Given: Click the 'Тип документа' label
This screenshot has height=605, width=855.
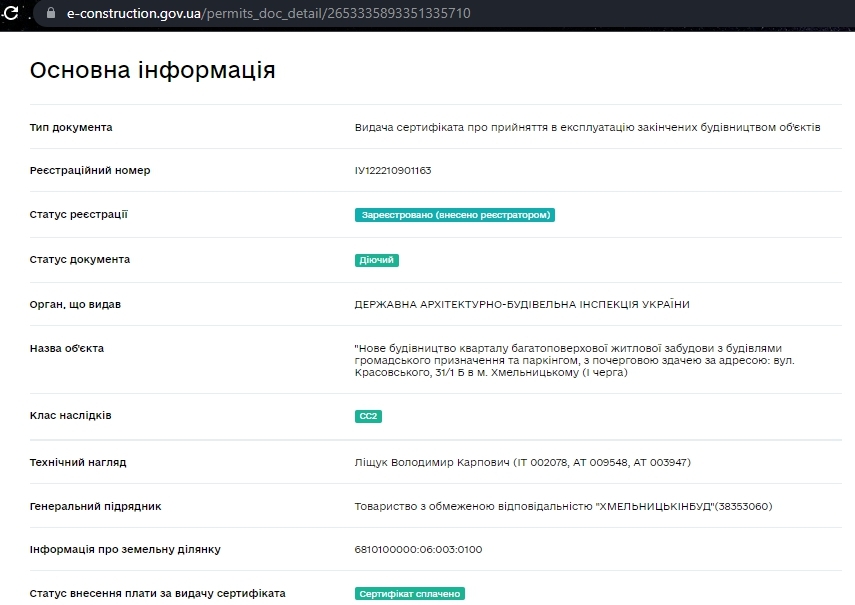Looking at the screenshot, I should coord(71,128).
